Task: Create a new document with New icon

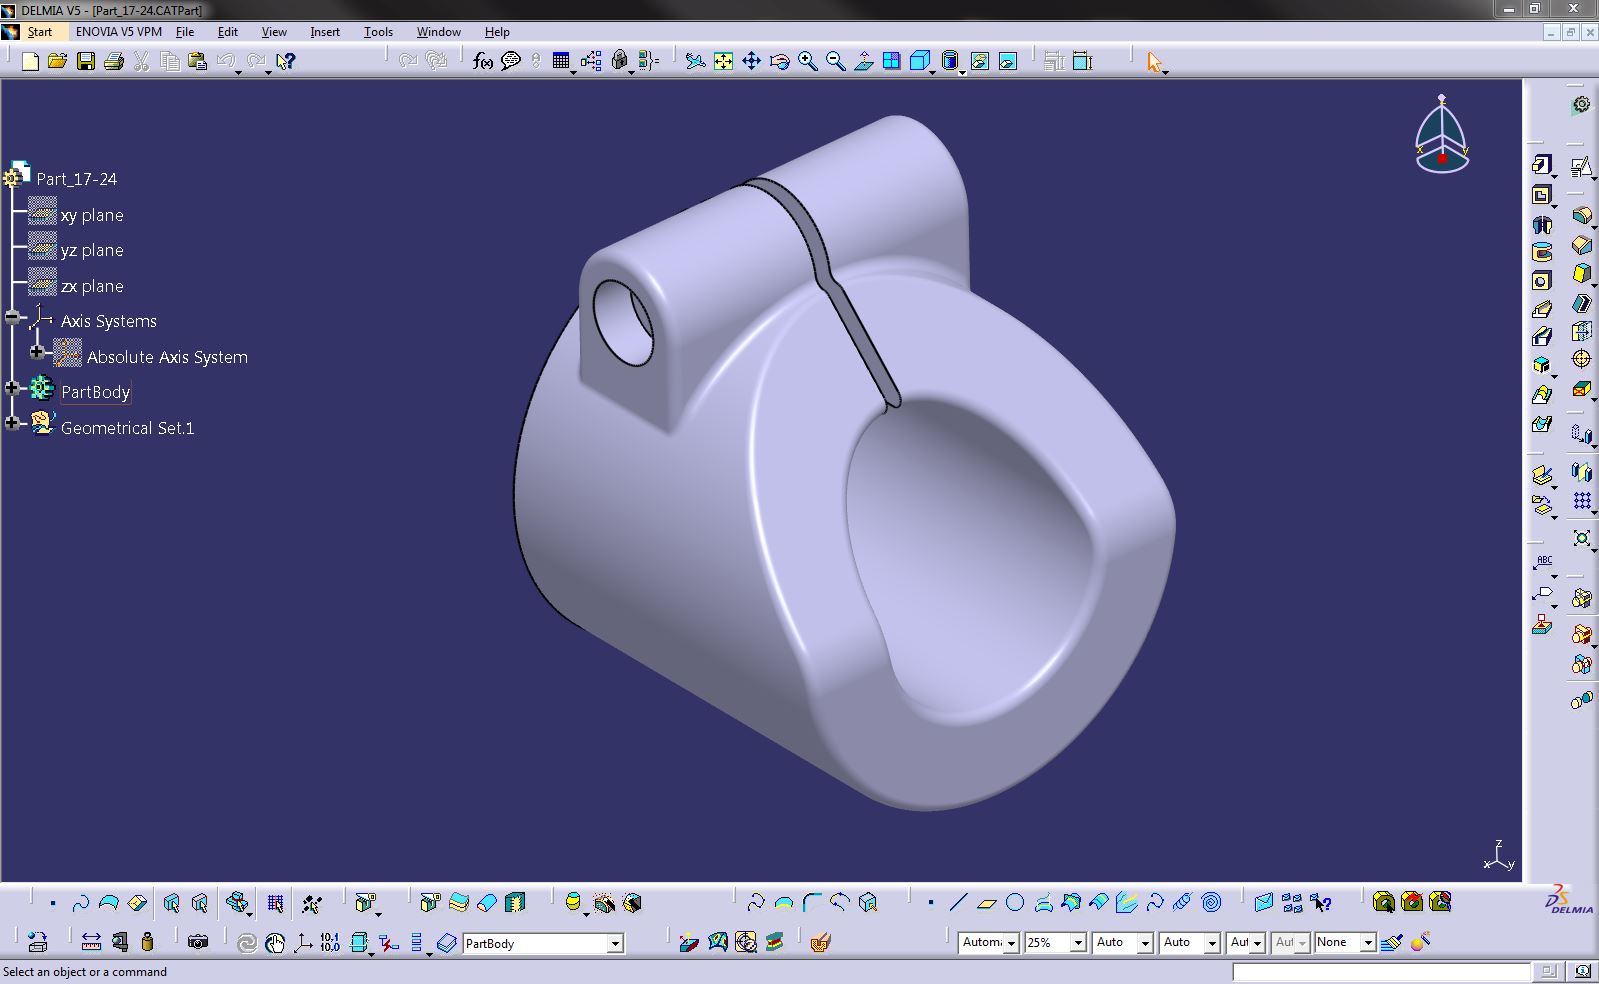Action: pyautogui.click(x=30, y=62)
